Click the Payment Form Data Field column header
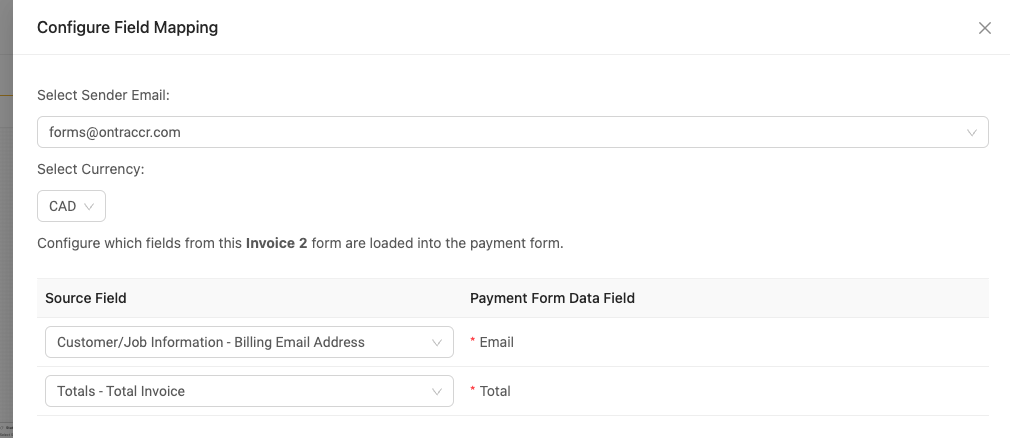This screenshot has height=438, width=1010. pos(552,298)
